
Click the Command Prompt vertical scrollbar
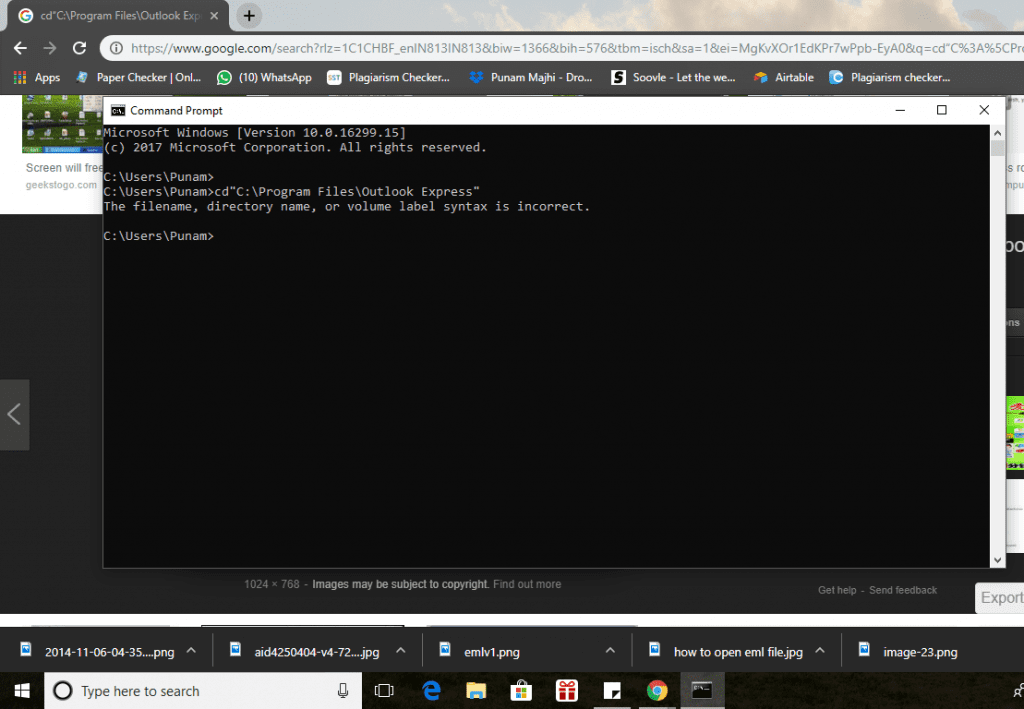(x=997, y=350)
